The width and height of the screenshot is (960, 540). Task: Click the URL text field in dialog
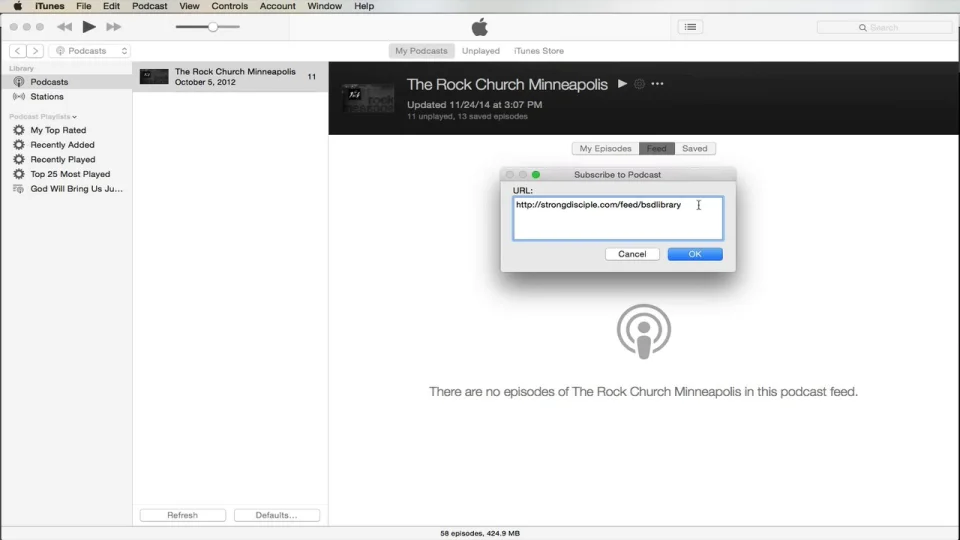(x=618, y=219)
